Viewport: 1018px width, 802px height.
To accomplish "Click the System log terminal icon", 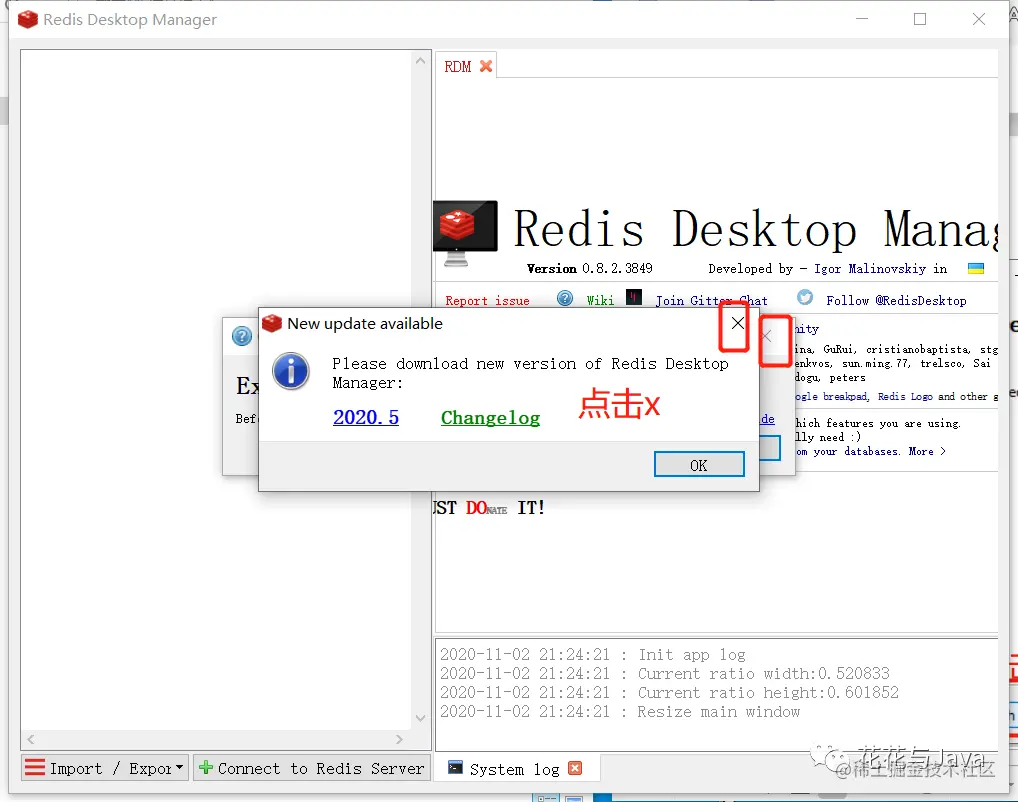I will pyautogui.click(x=456, y=768).
